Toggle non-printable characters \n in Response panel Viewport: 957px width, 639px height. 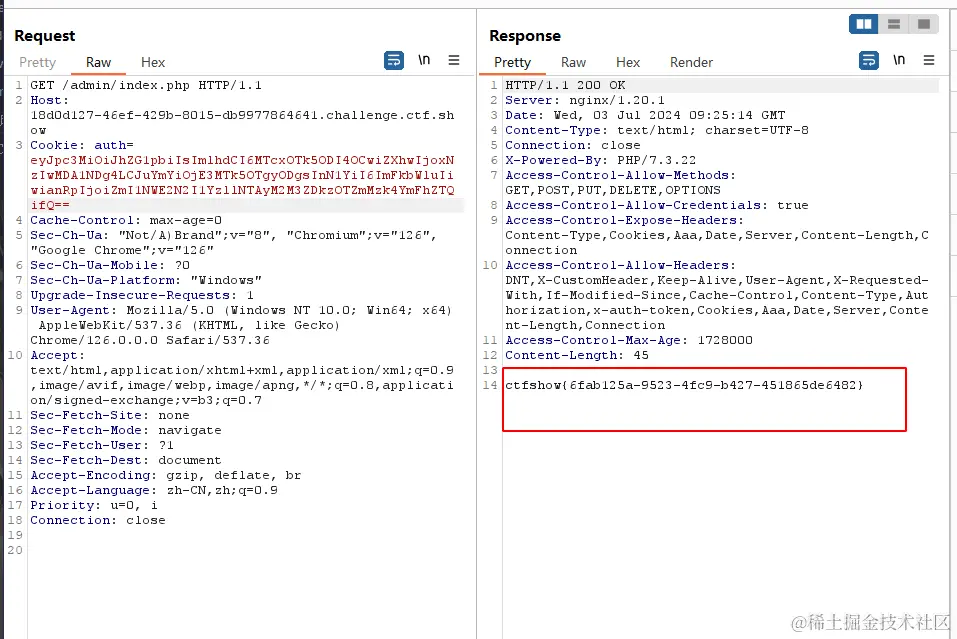(x=899, y=60)
